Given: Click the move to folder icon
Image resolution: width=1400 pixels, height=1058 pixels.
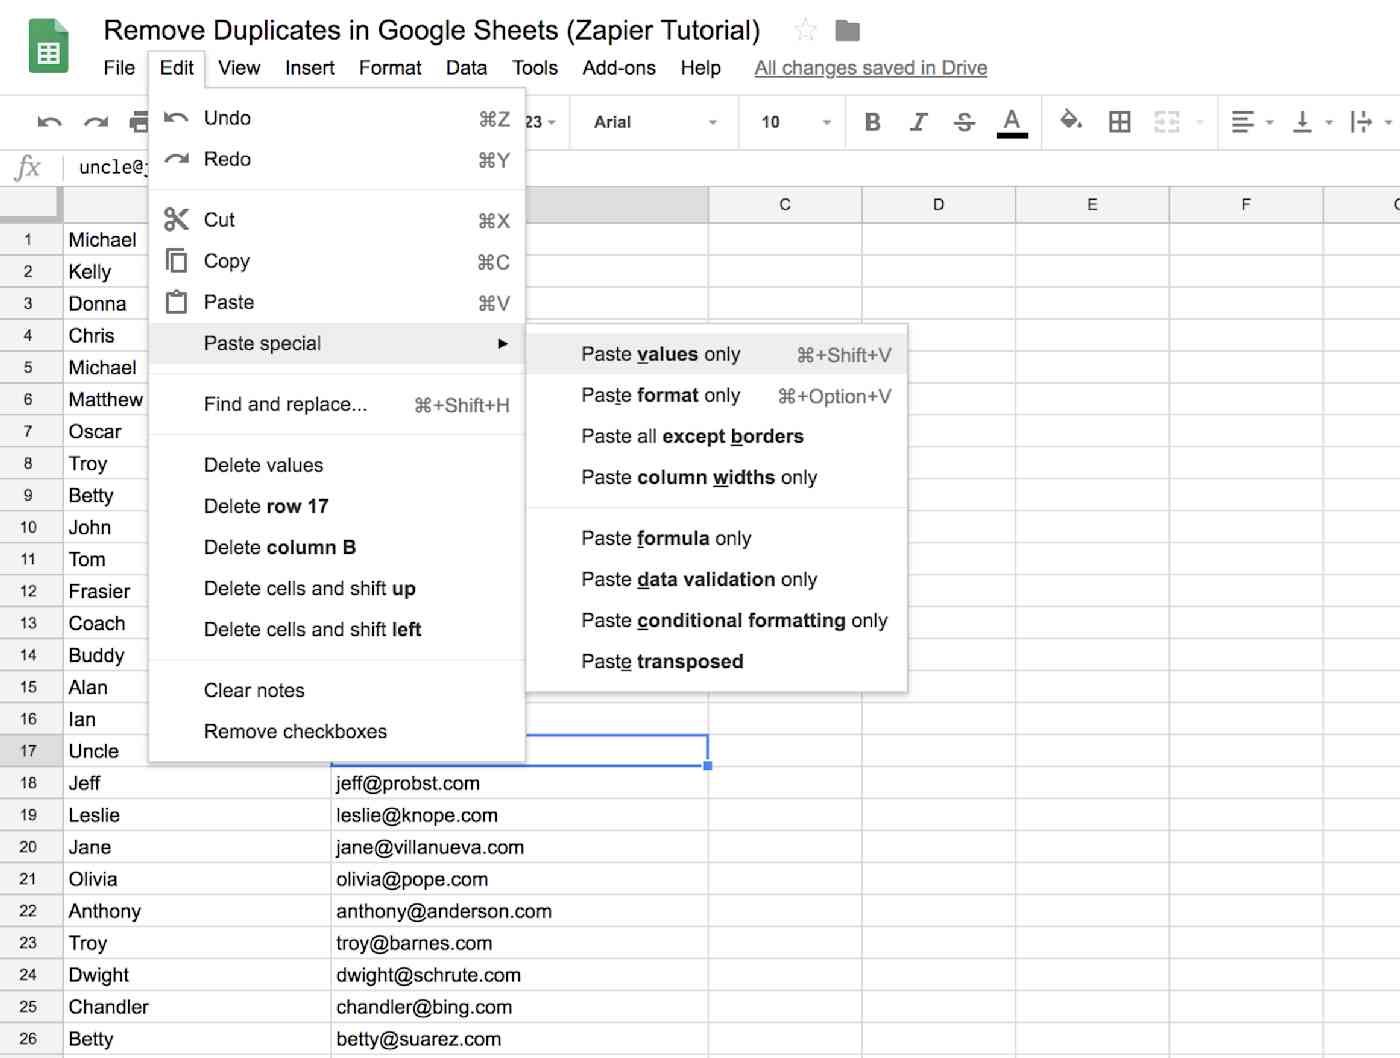Looking at the screenshot, I should (847, 30).
